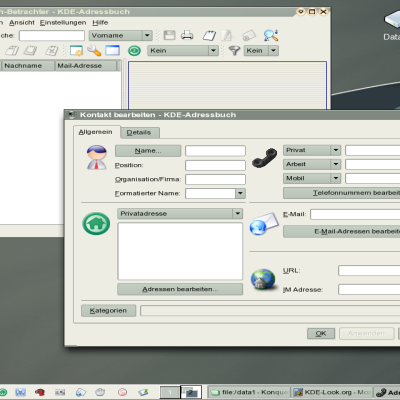Viewport: 400px width, 400px height.
Task: Click the Telefonnummern bearbeiten button
Action: [x=342, y=193]
